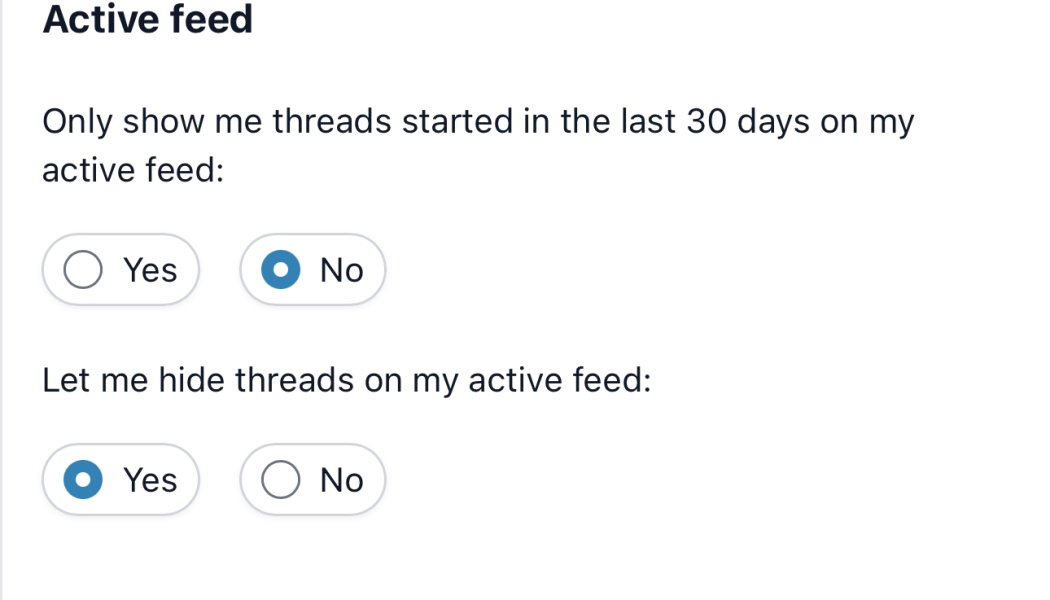Click the No pill for the first question
The width and height of the screenshot is (1050, 600).
(x=312, y=269)
